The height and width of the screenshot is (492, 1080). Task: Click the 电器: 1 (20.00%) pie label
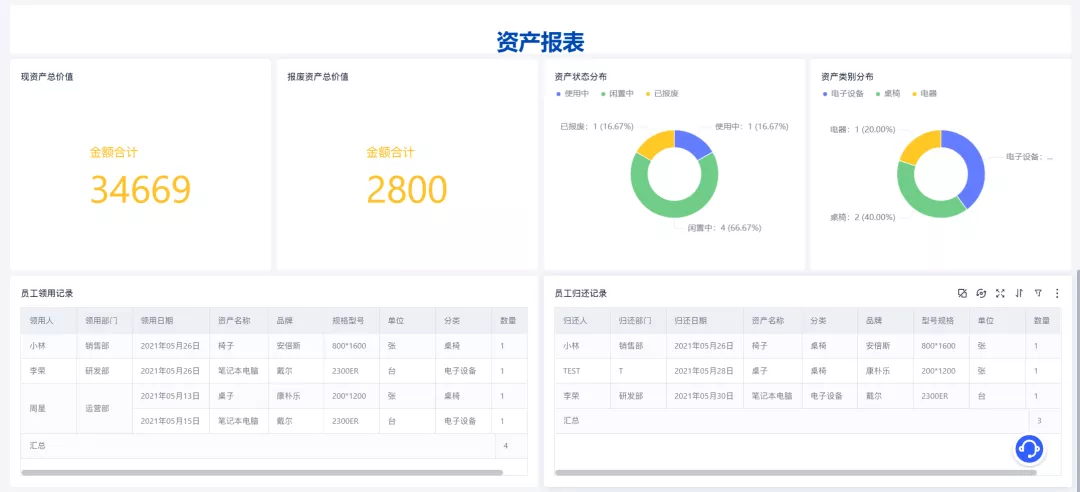(862, 130)
